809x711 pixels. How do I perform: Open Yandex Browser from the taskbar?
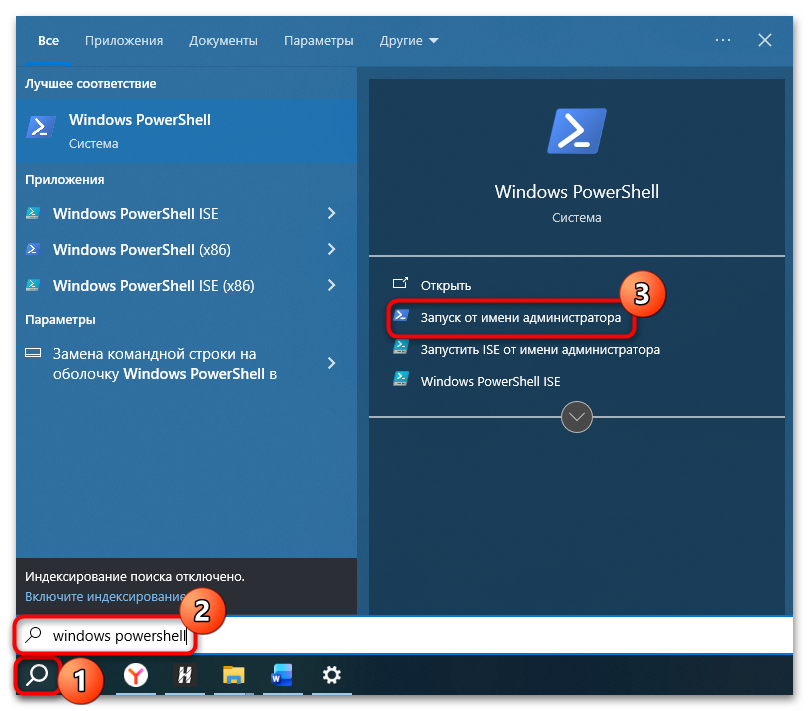tap(136, 675)
